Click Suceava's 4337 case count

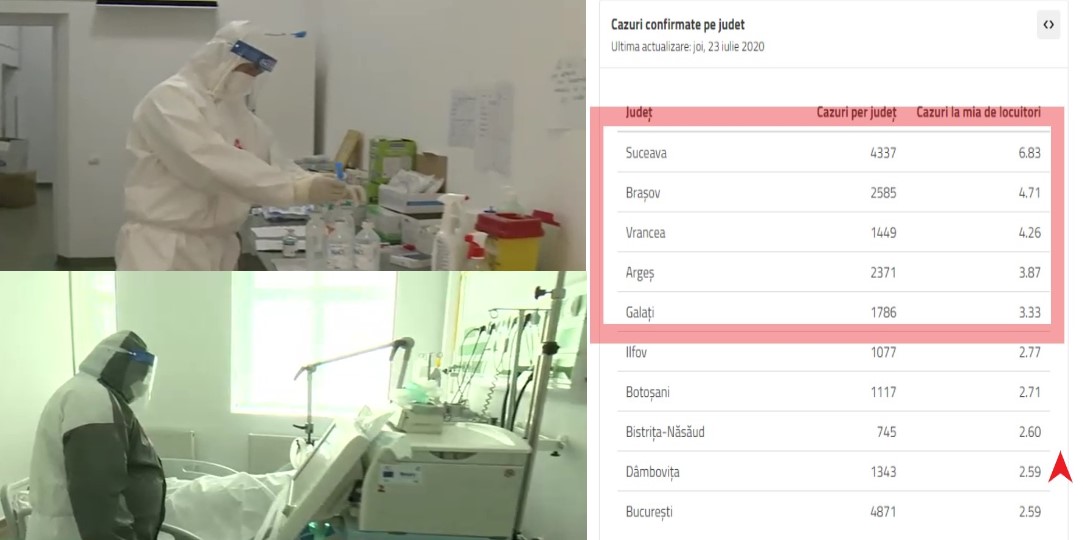coord(883,153)
